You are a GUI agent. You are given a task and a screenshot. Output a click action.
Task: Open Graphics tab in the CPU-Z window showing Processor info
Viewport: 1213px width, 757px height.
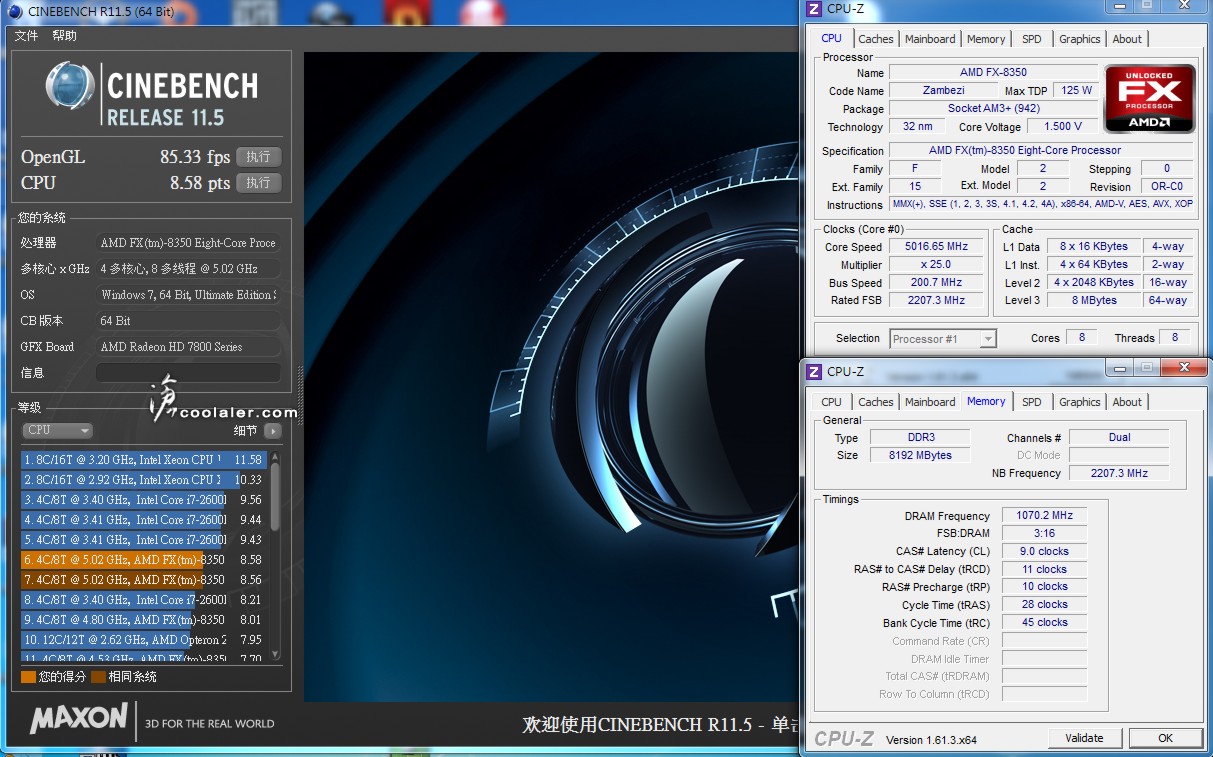(1080, 39)
